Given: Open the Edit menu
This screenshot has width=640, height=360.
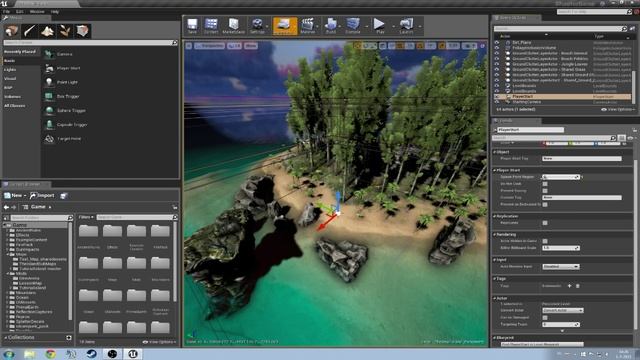Looking at the screenshot, I should (20, 12).
